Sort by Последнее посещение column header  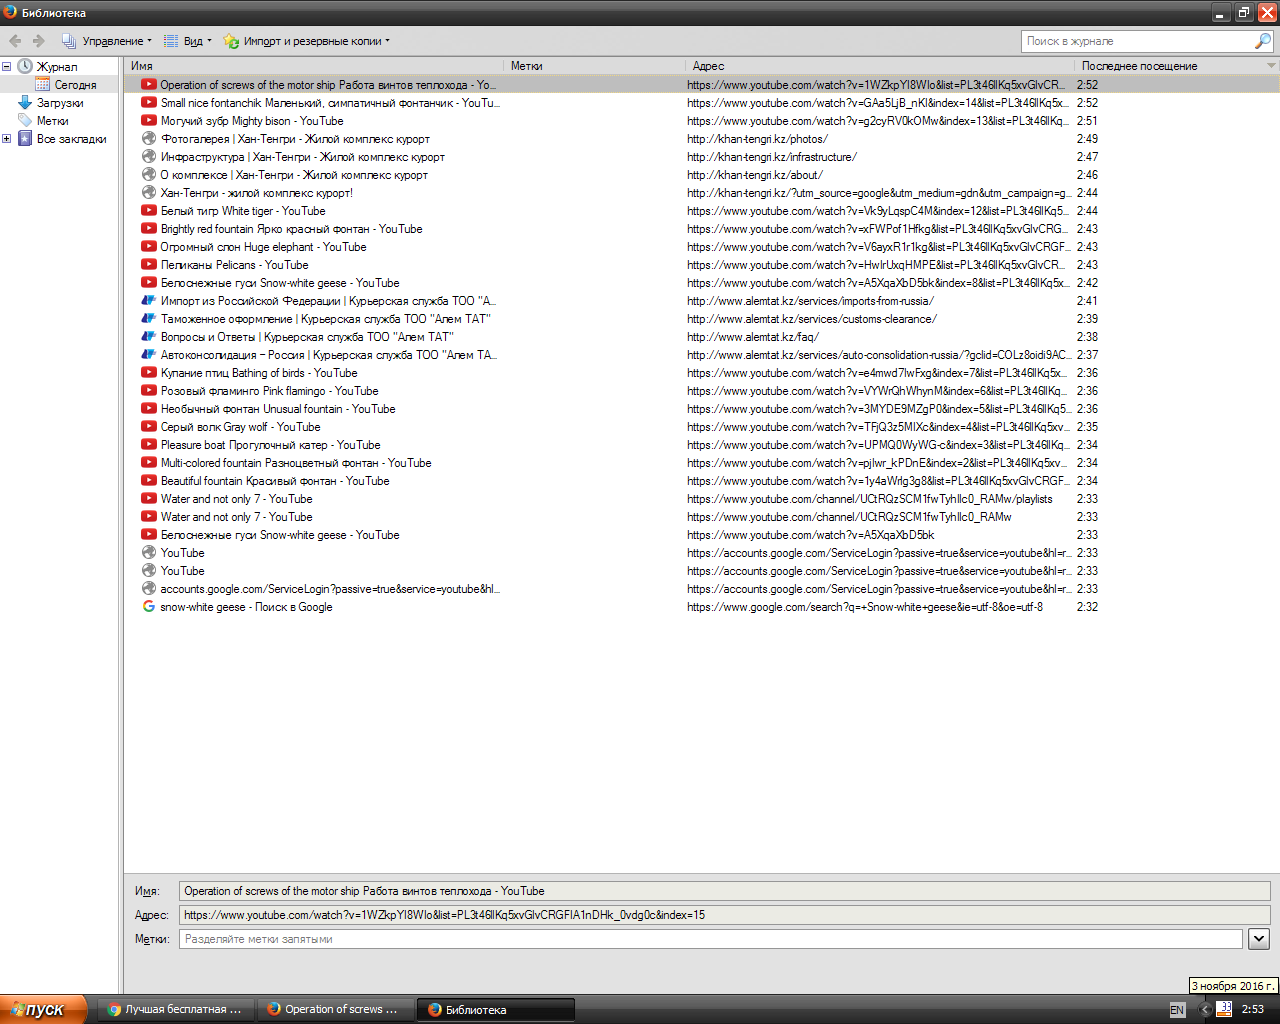tap(1169, 66)
